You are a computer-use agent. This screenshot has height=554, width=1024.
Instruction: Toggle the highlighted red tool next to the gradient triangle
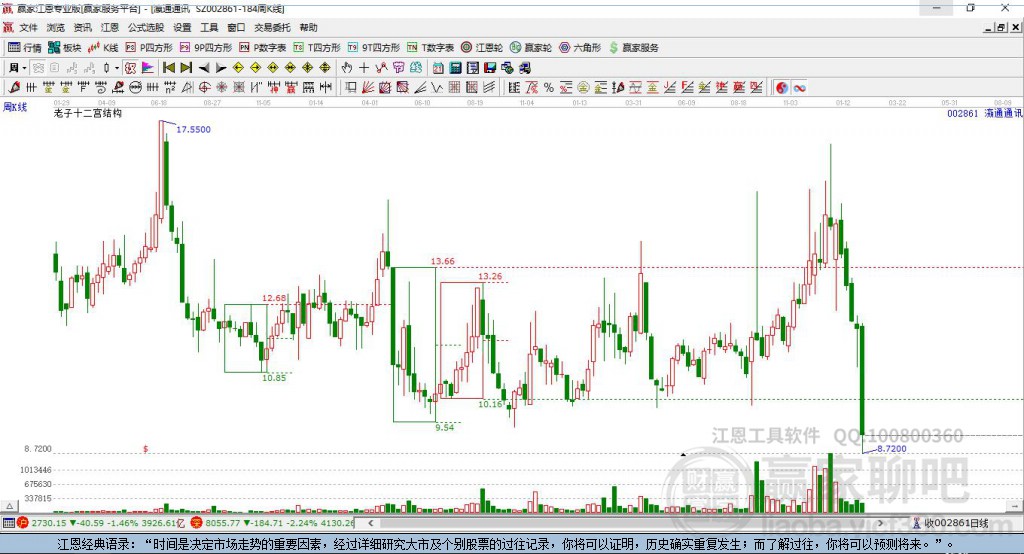pyautogui.click(x=130, y=68)
